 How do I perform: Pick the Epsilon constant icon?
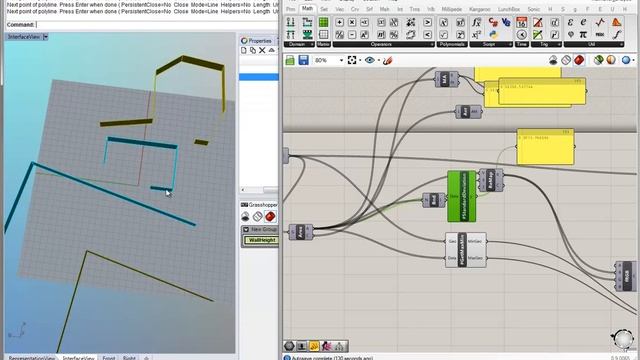pos(571,22)
